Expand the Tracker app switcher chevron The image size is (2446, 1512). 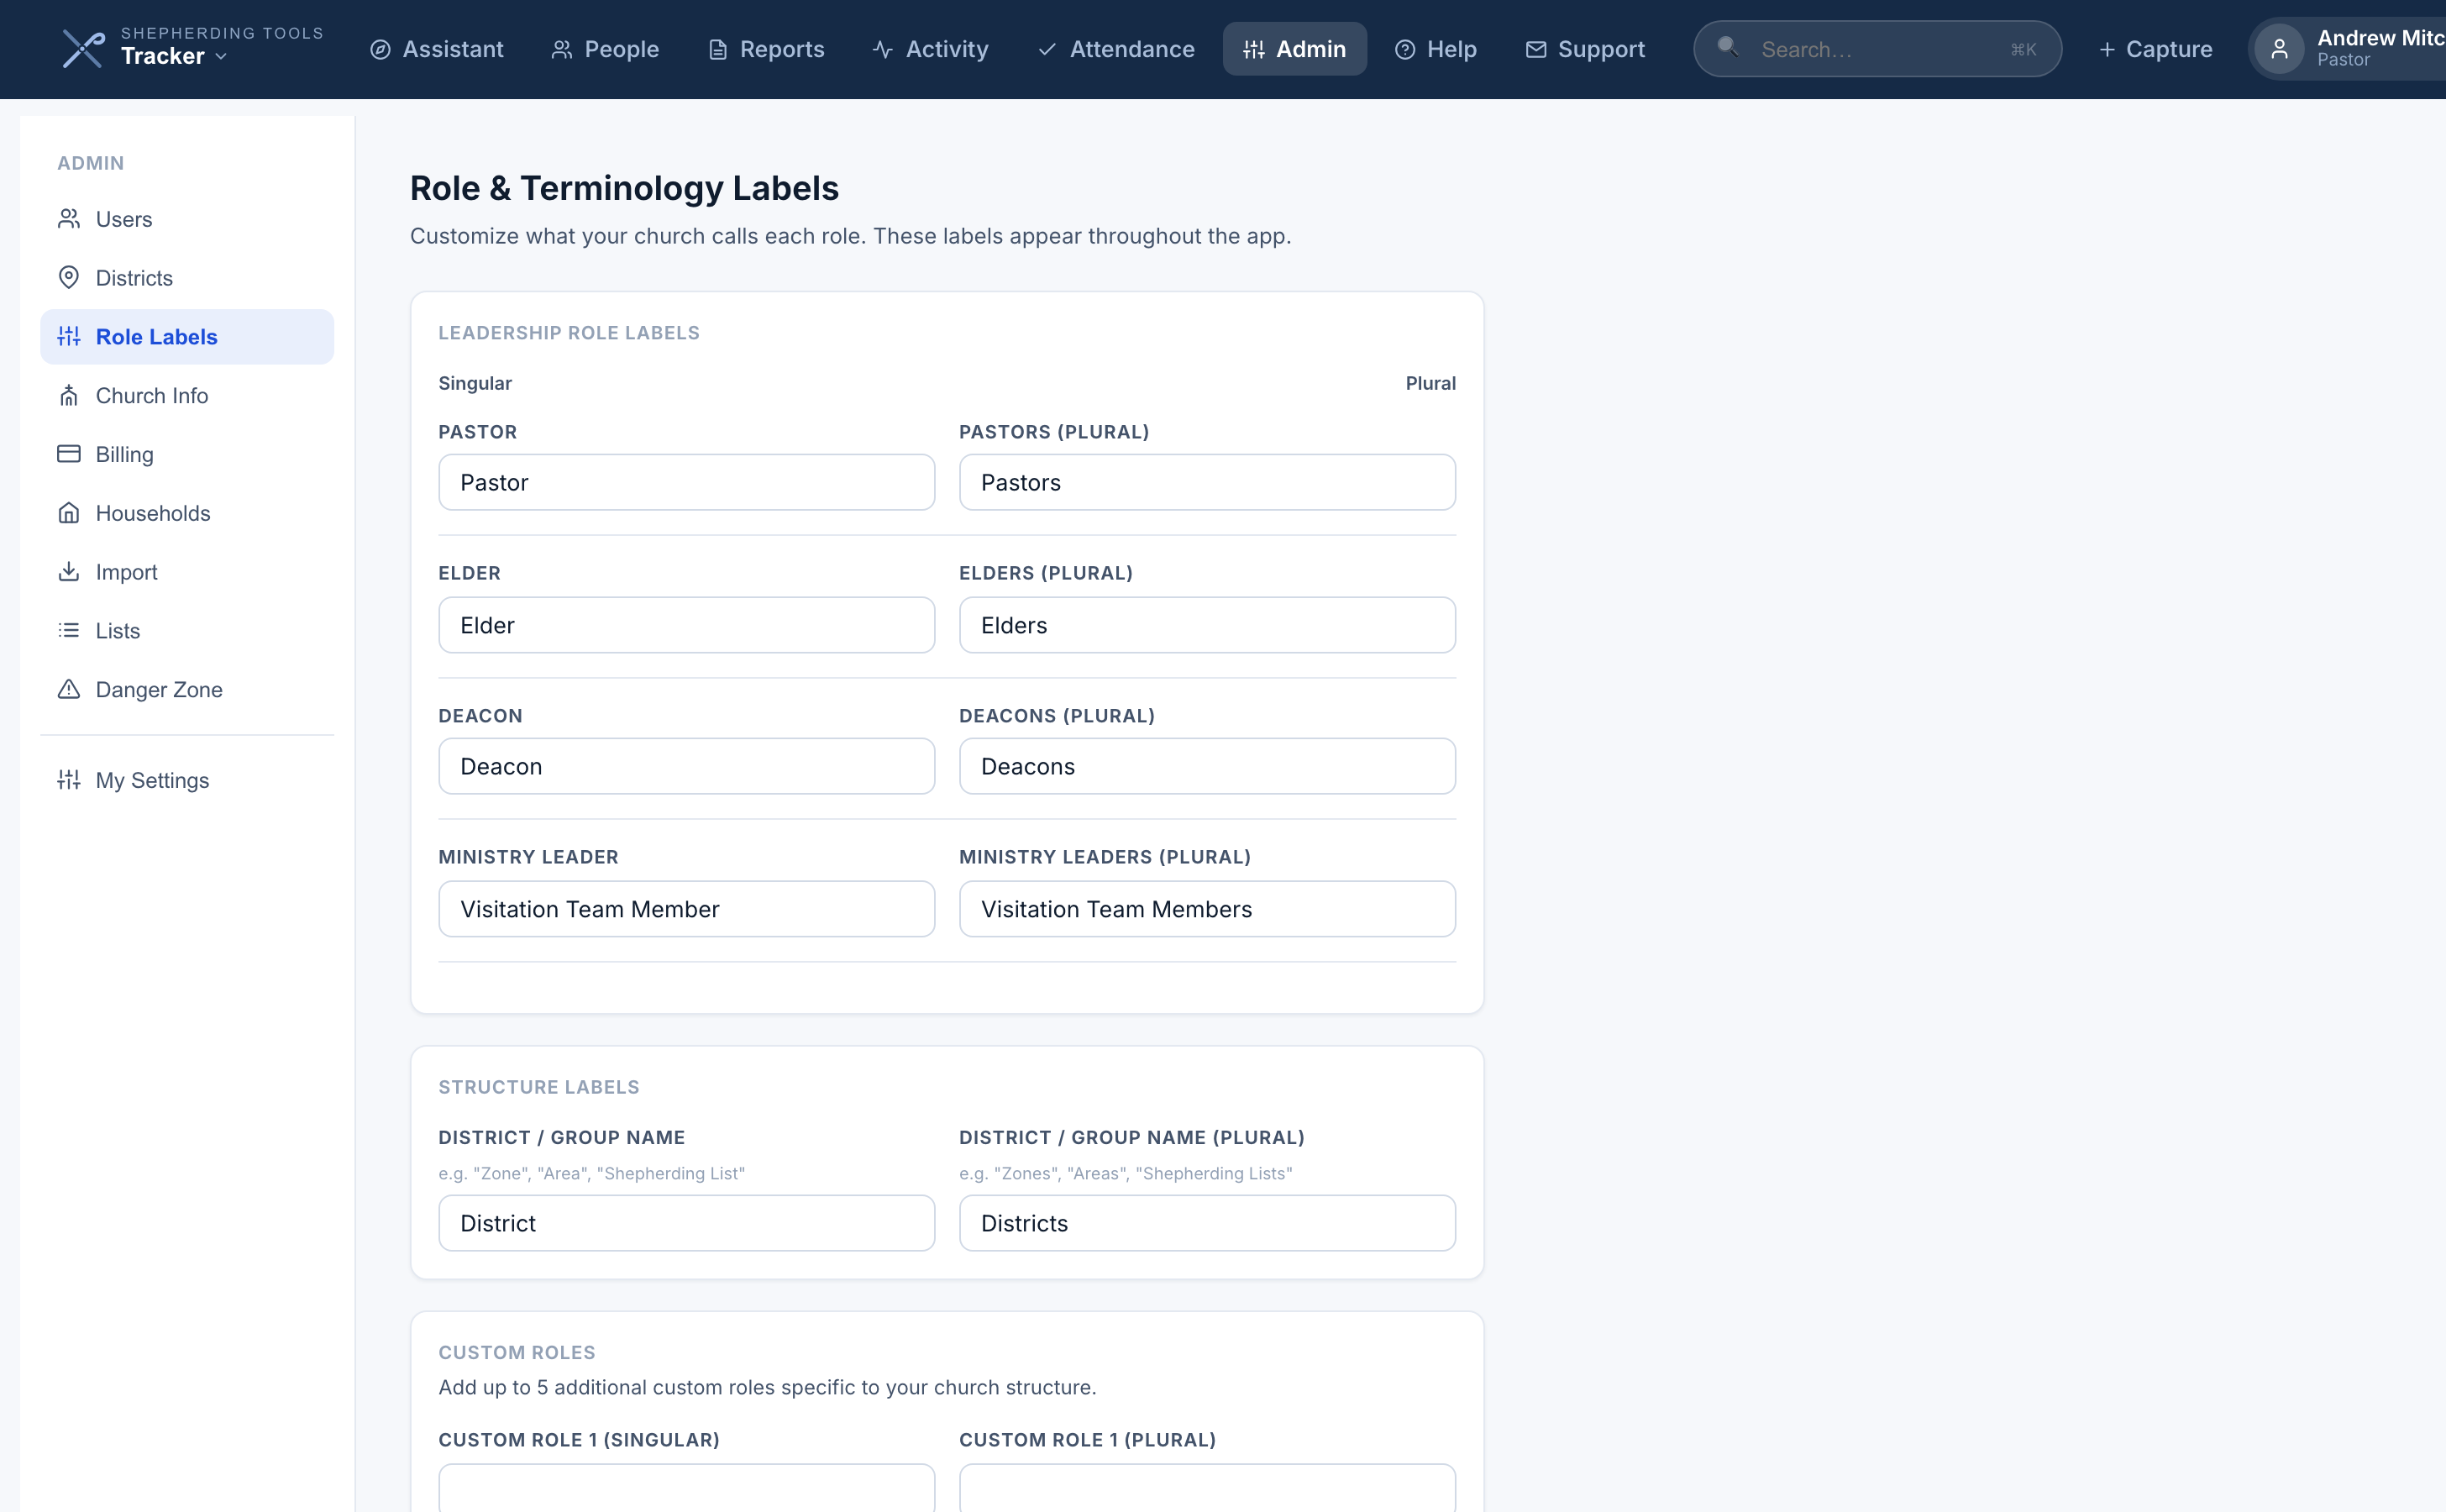click(x=221, y=57)
